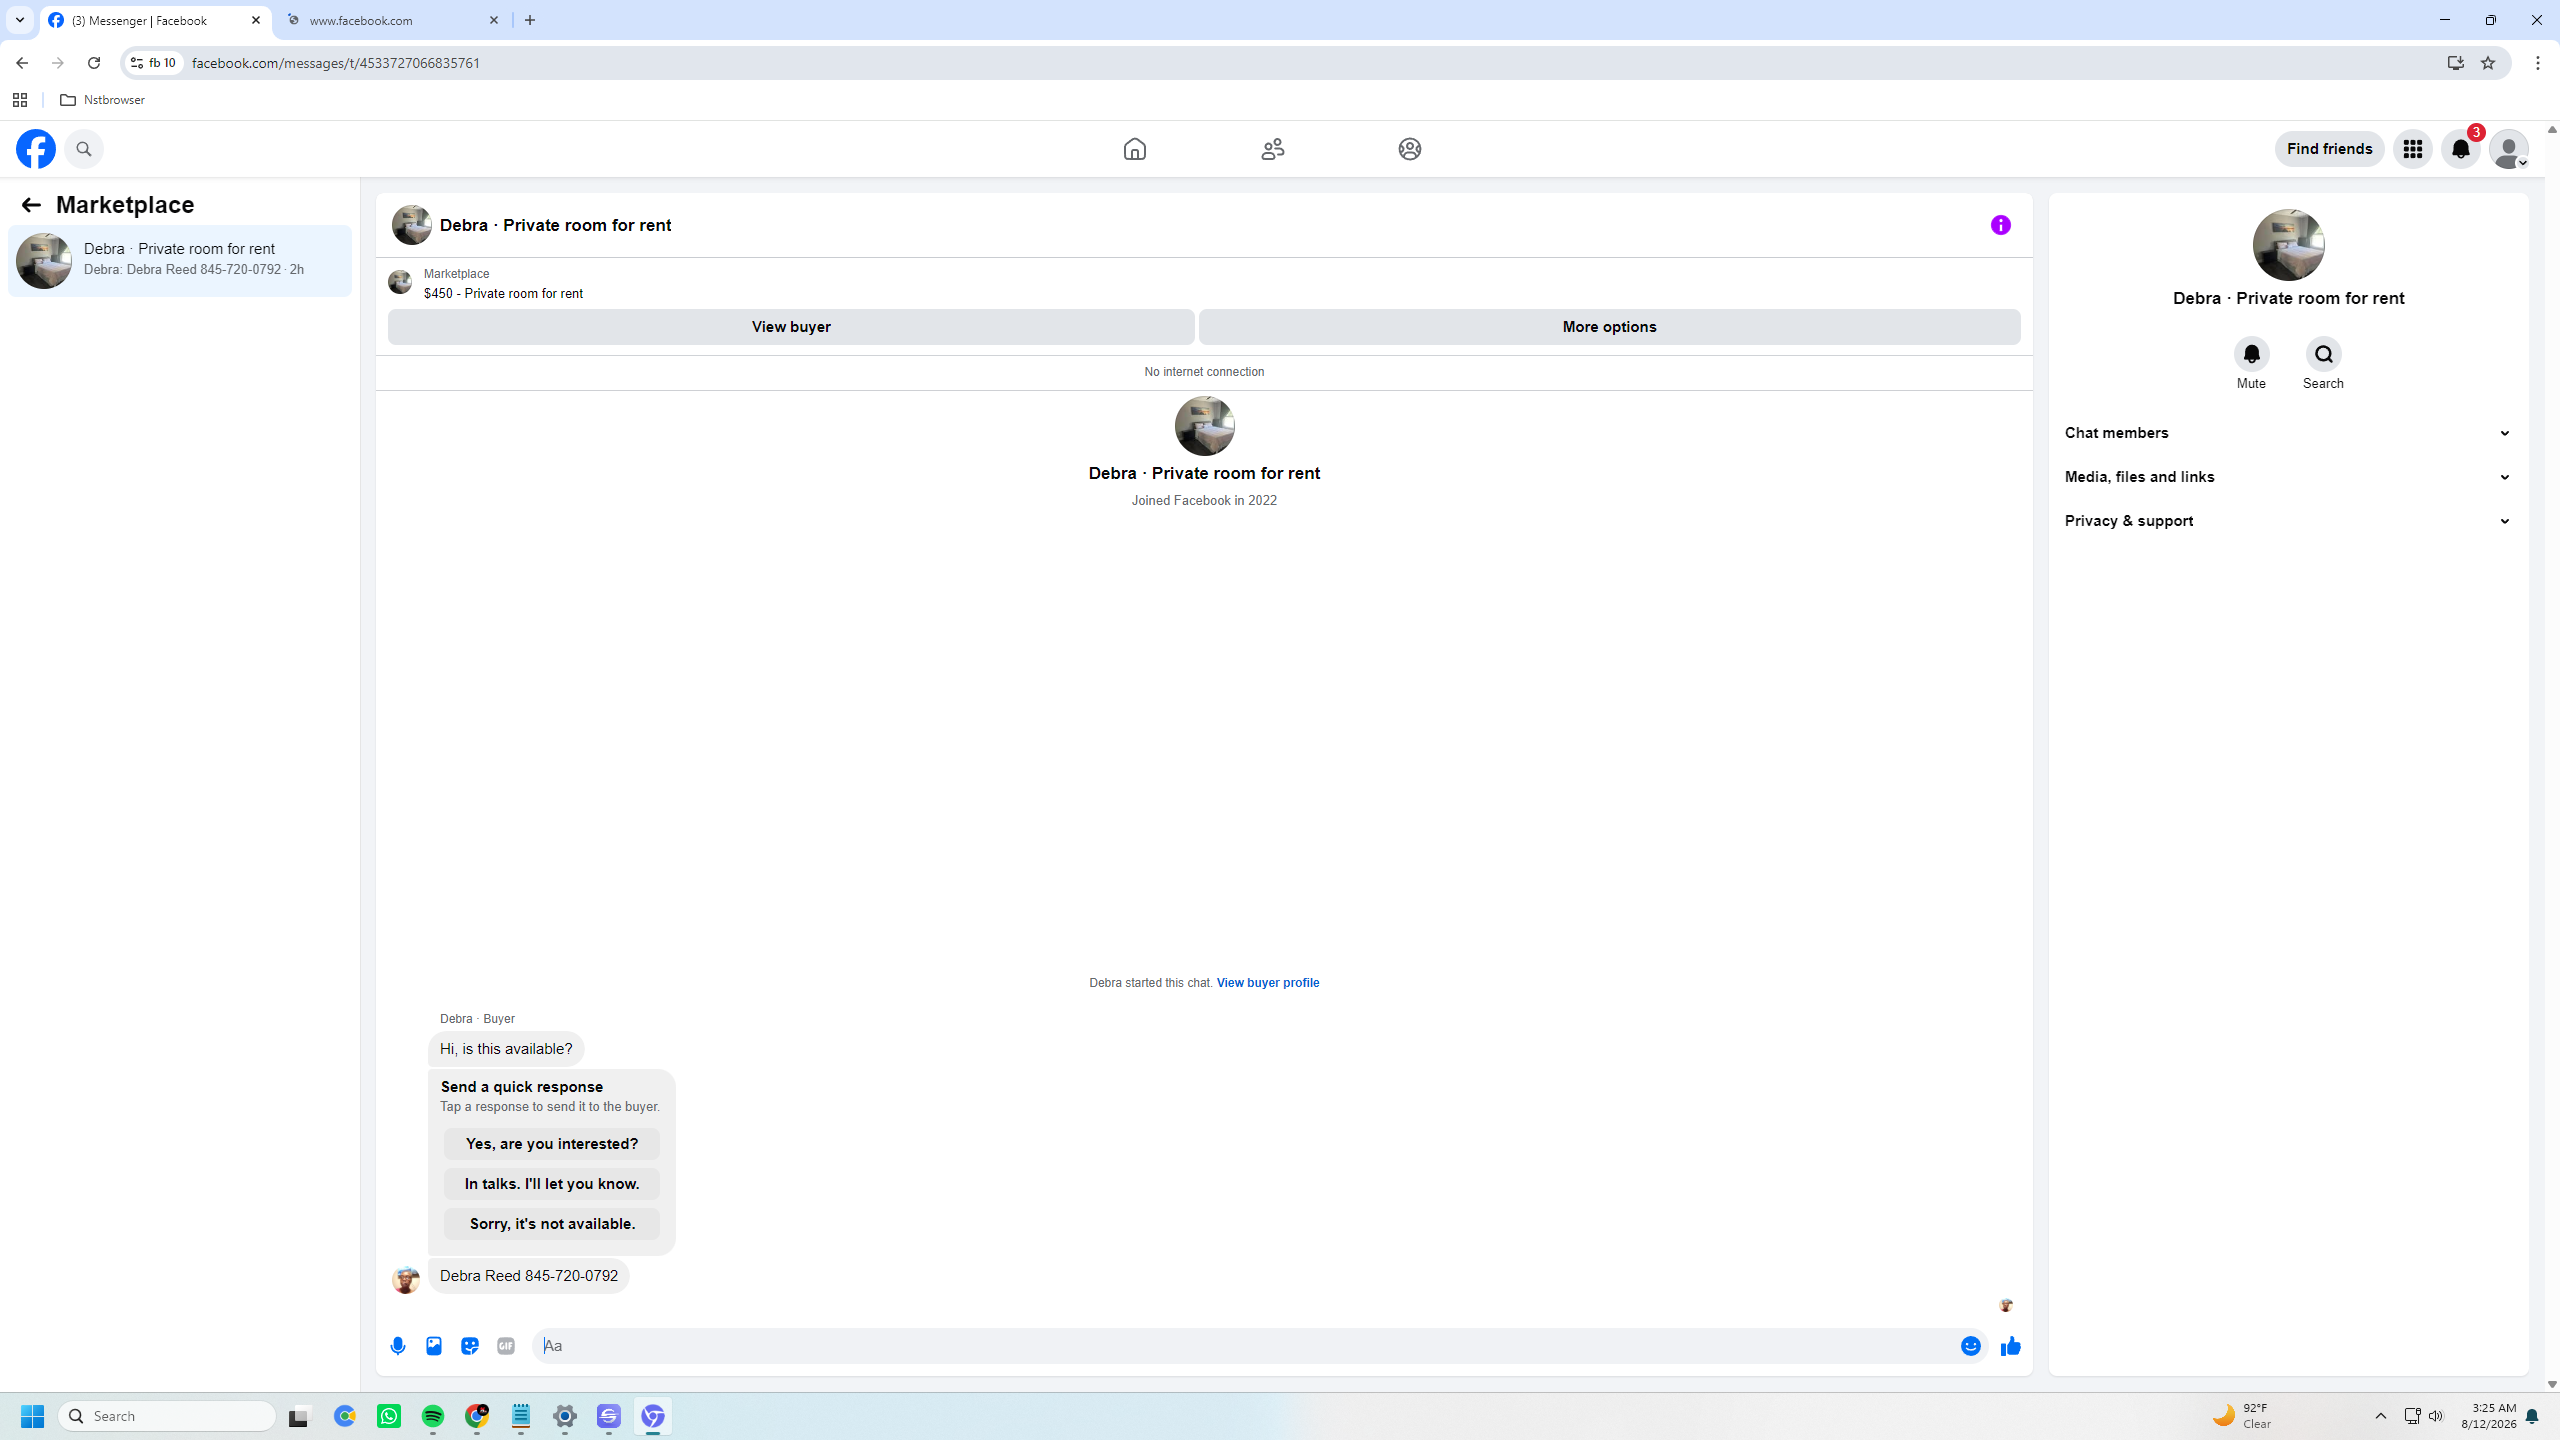Show hidden system tray icons
Viewport: 2560px width, 1440px height.
[x=2380, y=1416]
